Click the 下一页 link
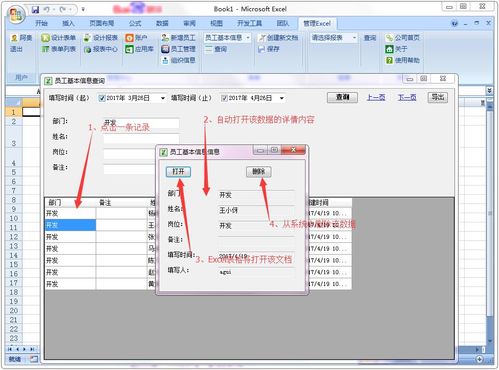Screen dimensions: 499x370 pos(407,97)
